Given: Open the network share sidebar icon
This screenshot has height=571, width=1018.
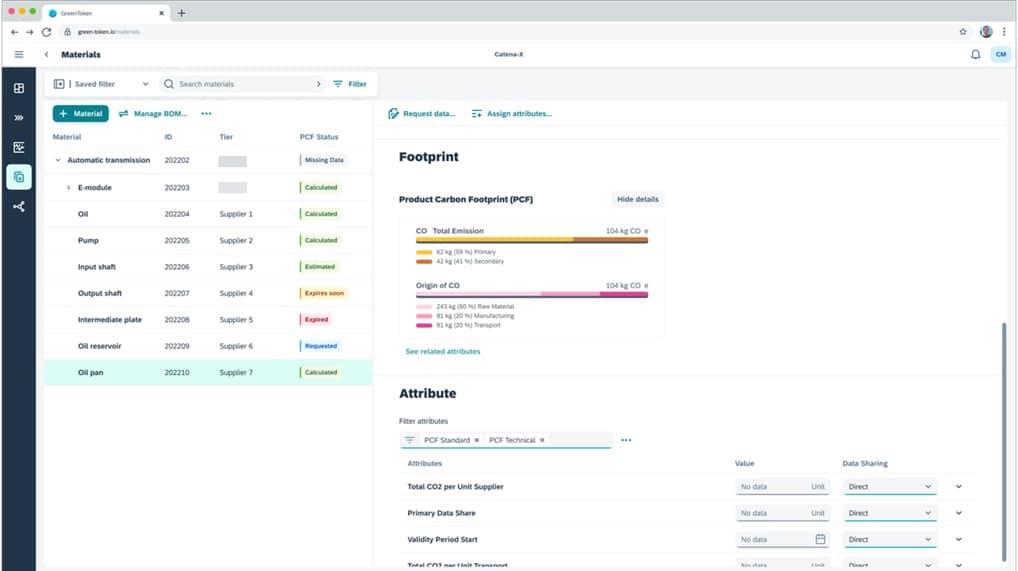Looking at the screenshot, I should (18, 207).
